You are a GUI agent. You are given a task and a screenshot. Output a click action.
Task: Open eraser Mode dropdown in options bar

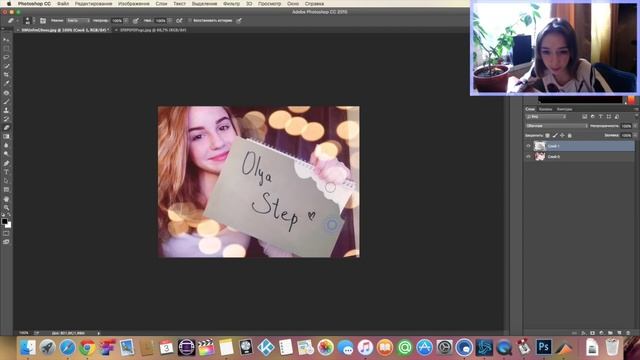78,20
